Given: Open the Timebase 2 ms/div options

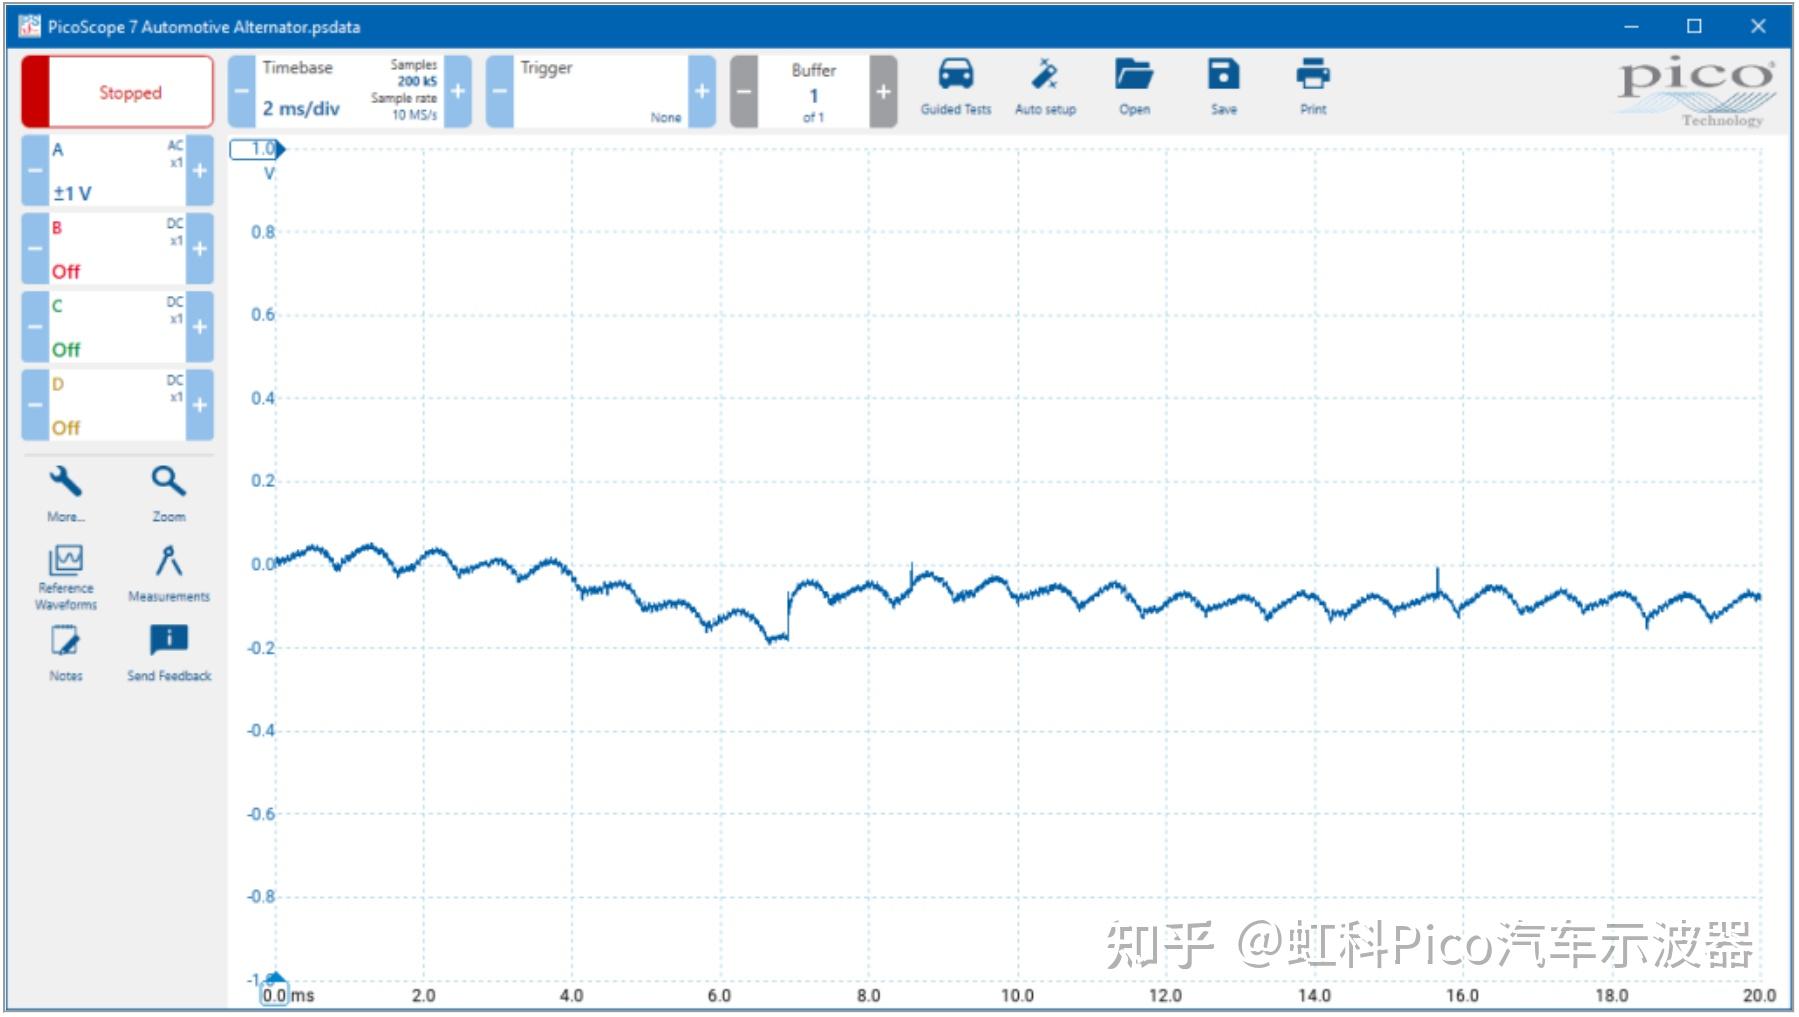Looking at the screenshot, I should pyautogui.click(x=350, y=91).
